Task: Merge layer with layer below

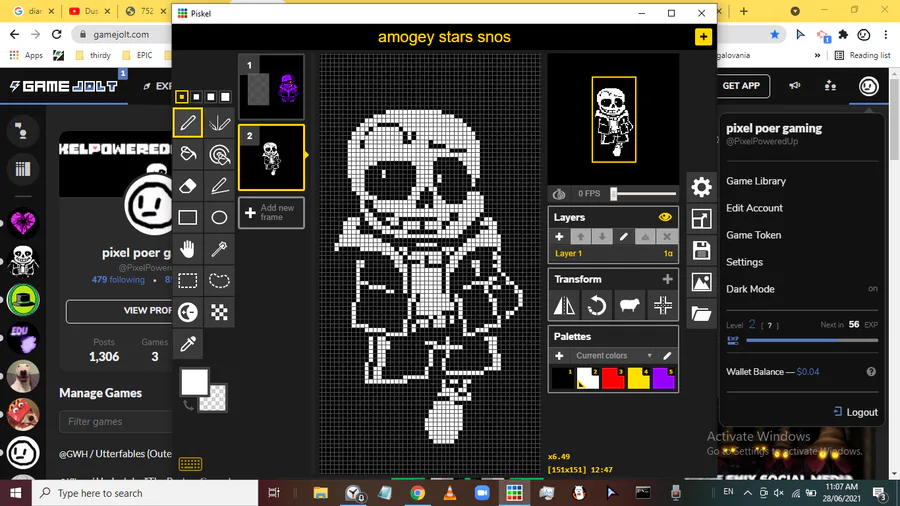Action: coord(645,236)
